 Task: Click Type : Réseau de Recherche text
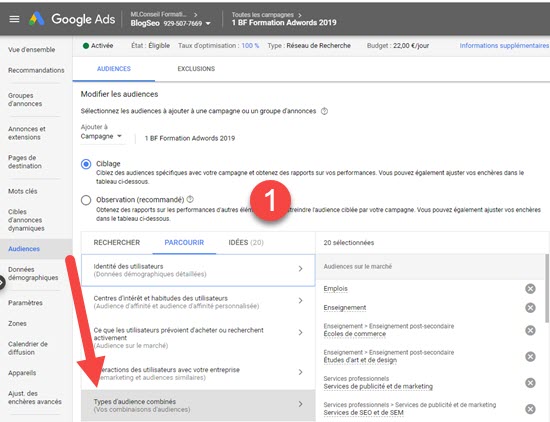[x=309, y=46]
